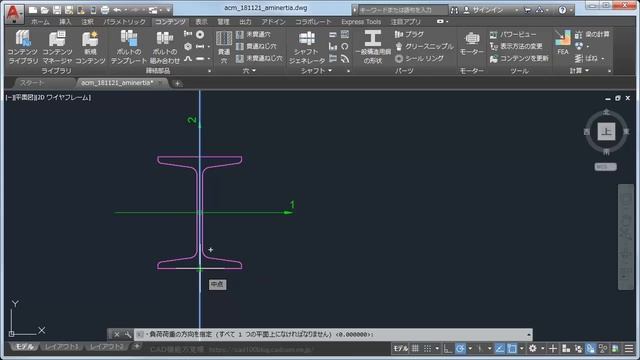Open the Content Library (コンテンツ ライブラリ) tool

tap(23, 47)
